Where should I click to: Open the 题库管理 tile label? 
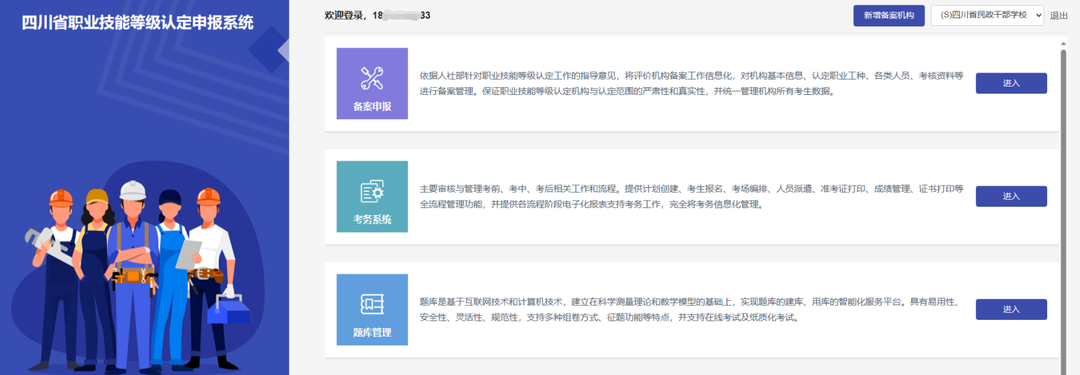(372, 333)
